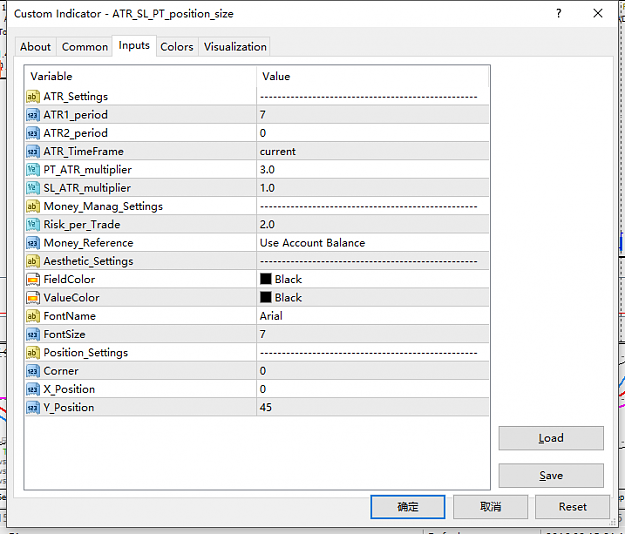Click the 'ATR_Settings' variable name
The height and width of the screenshot is (534, 625).
point(75,97)
